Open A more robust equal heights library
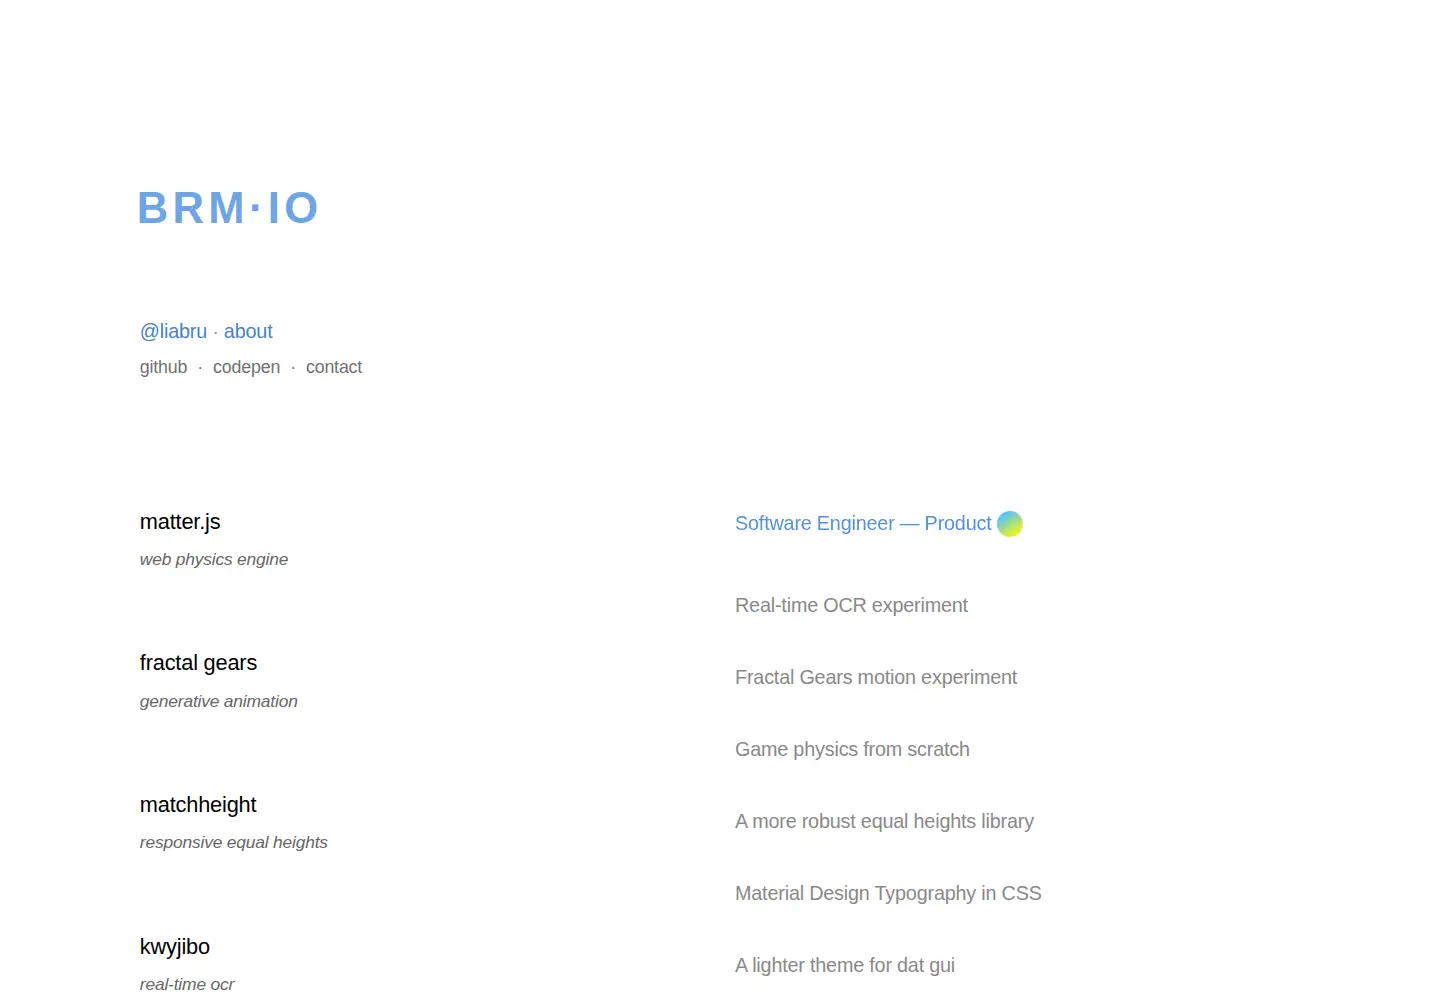Viewport: 1440px width, 1000px height. coord(884,821)
